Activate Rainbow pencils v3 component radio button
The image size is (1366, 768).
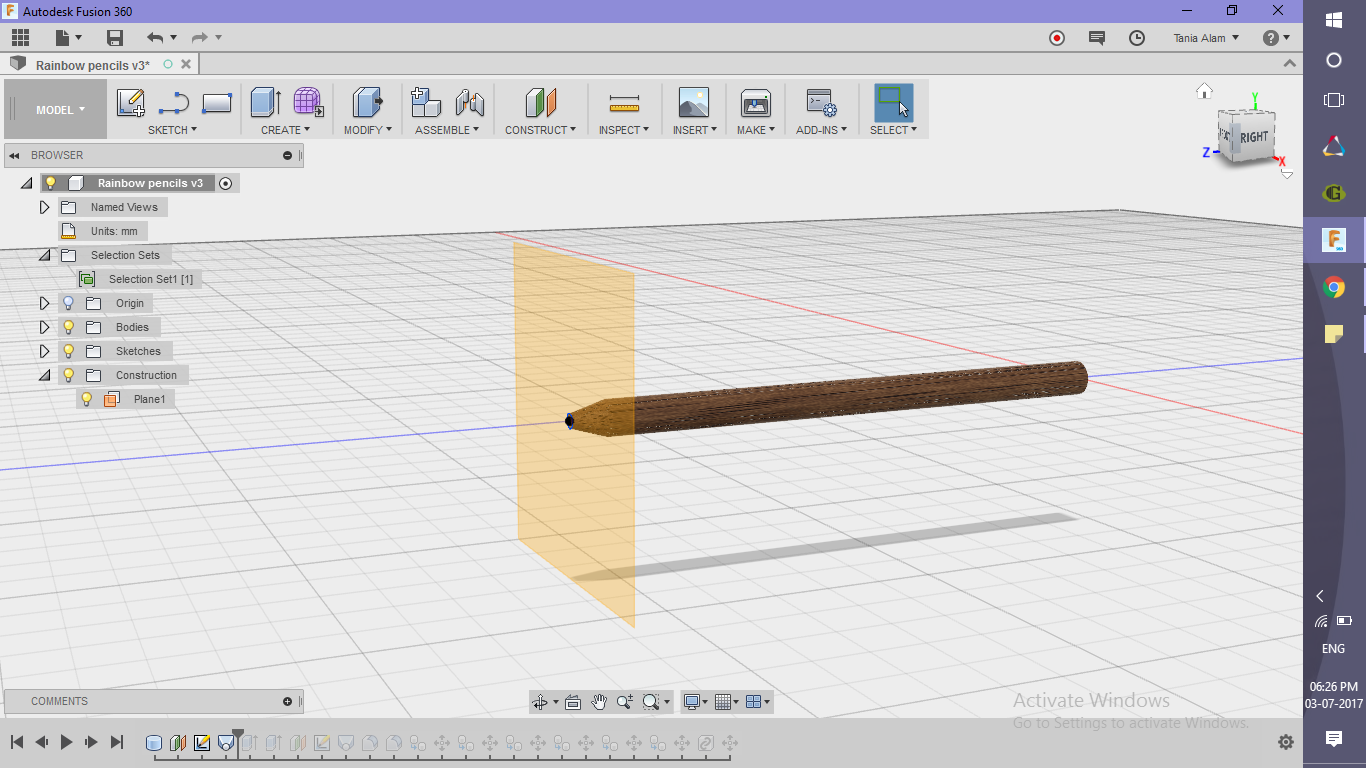226,183
